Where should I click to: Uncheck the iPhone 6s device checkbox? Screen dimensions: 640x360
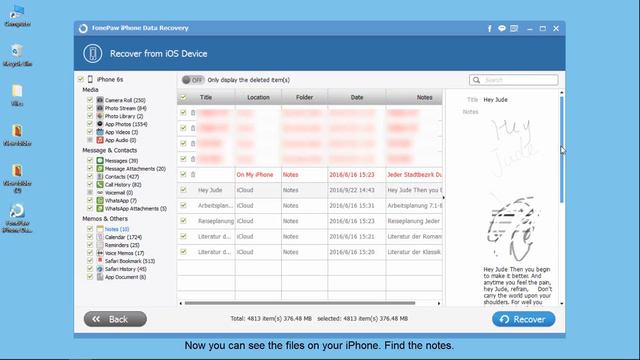point(81,79)
